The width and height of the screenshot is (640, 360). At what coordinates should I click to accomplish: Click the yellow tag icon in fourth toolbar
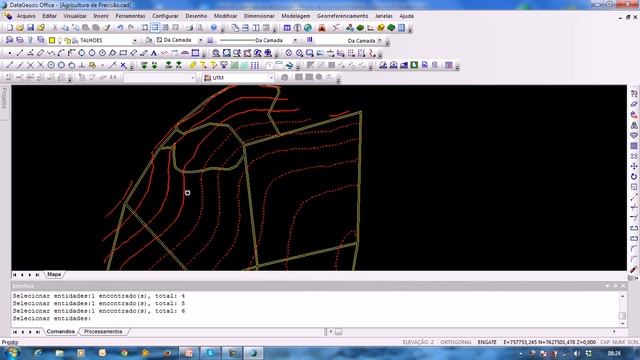click(193, 65)
